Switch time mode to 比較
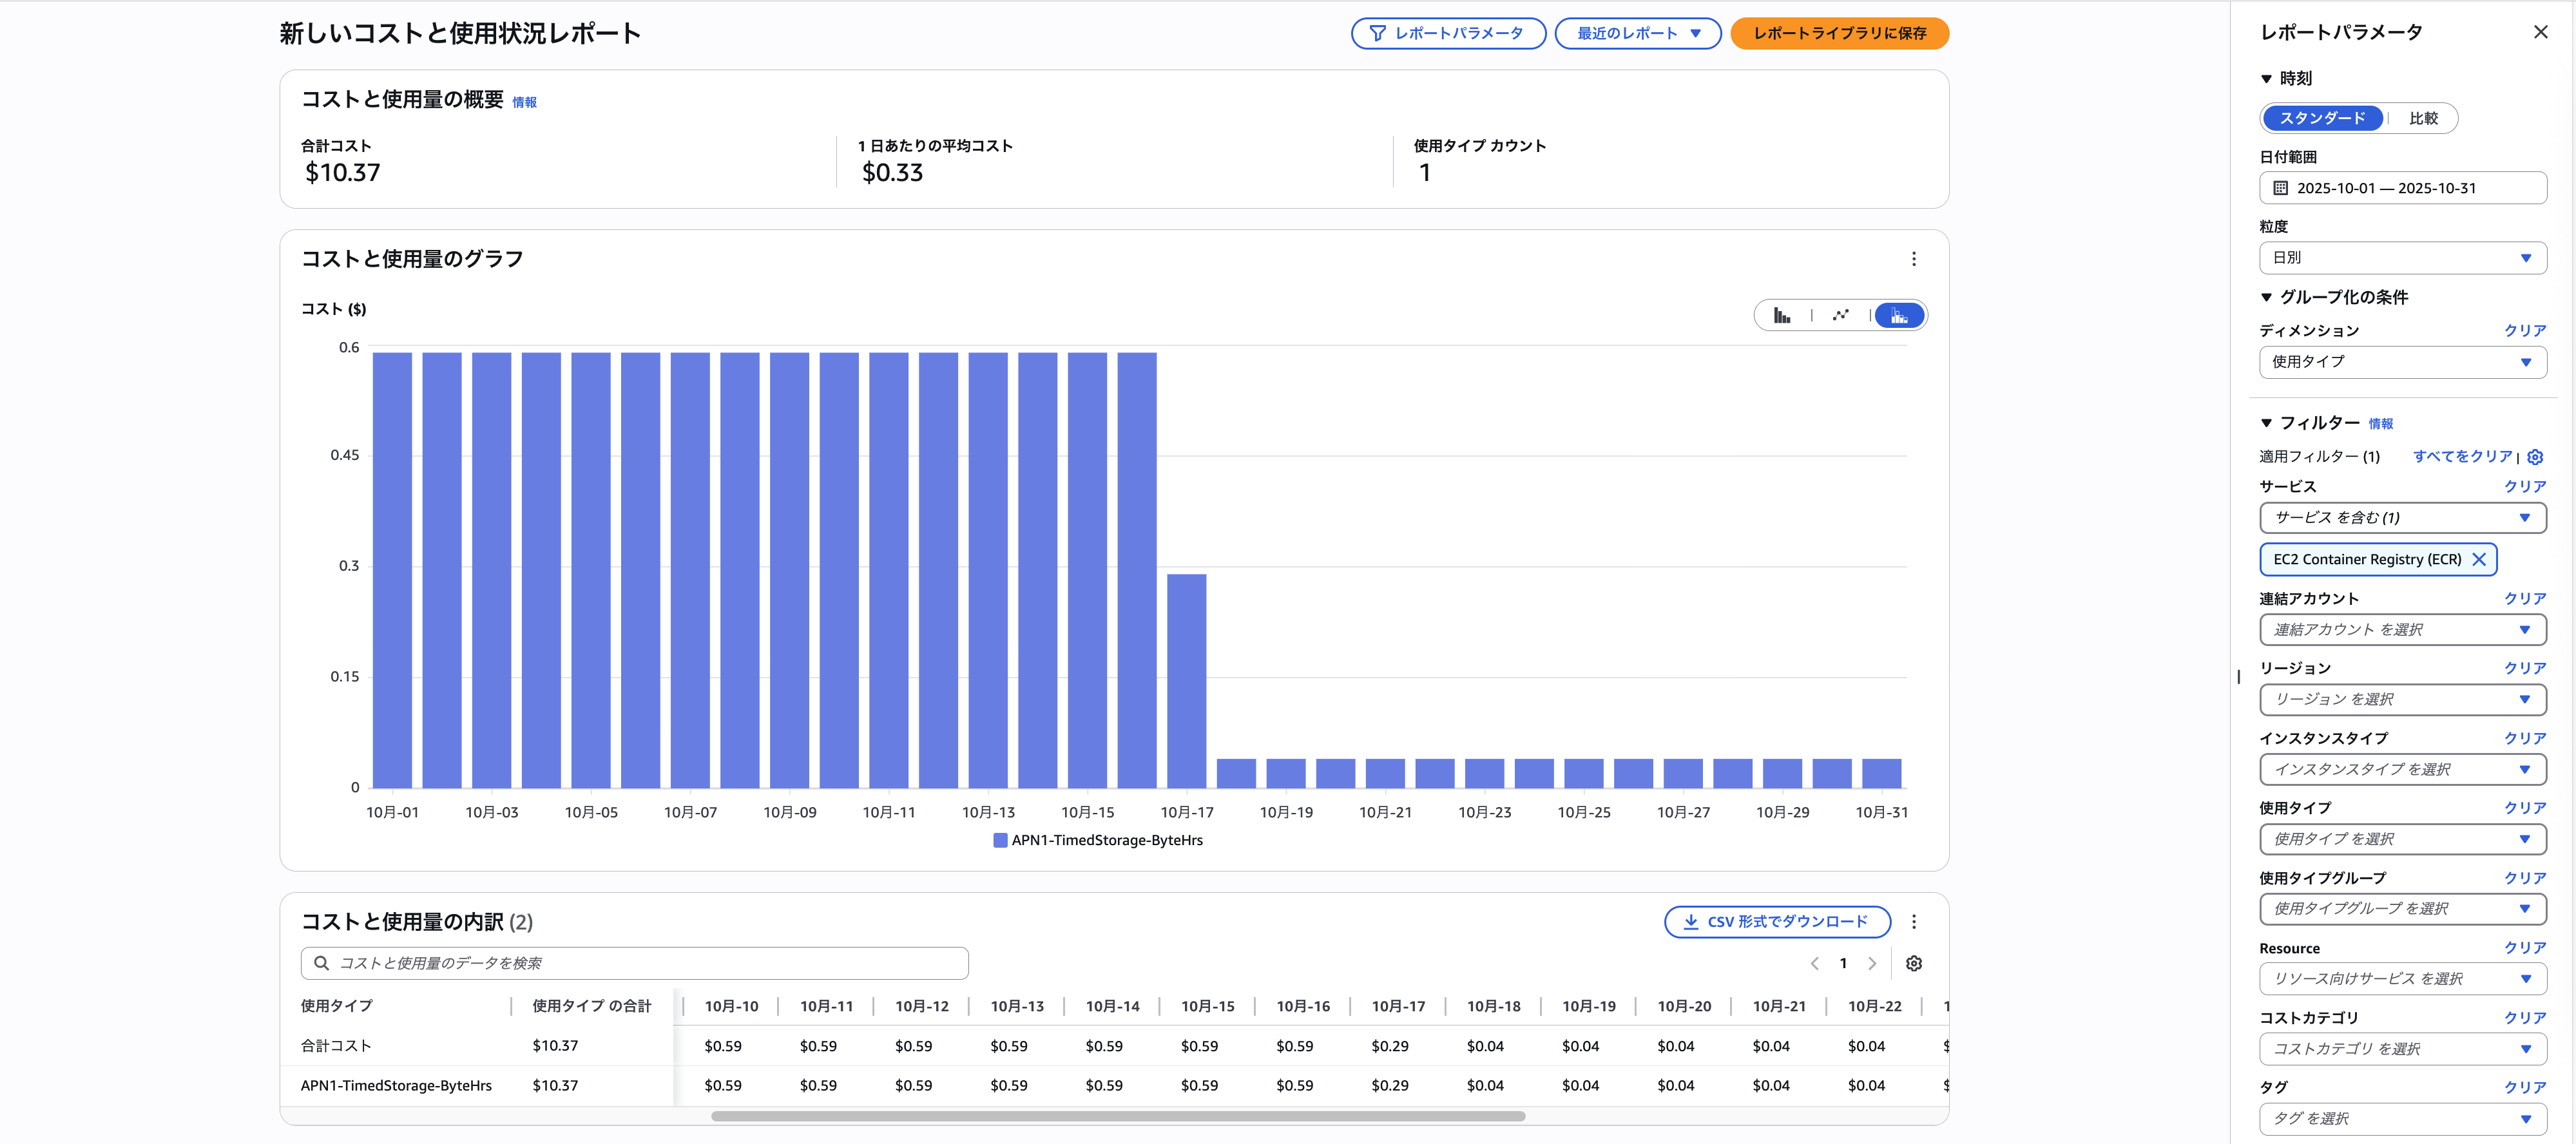This screenshot has width=2576, height=1144. point(2423,118)
